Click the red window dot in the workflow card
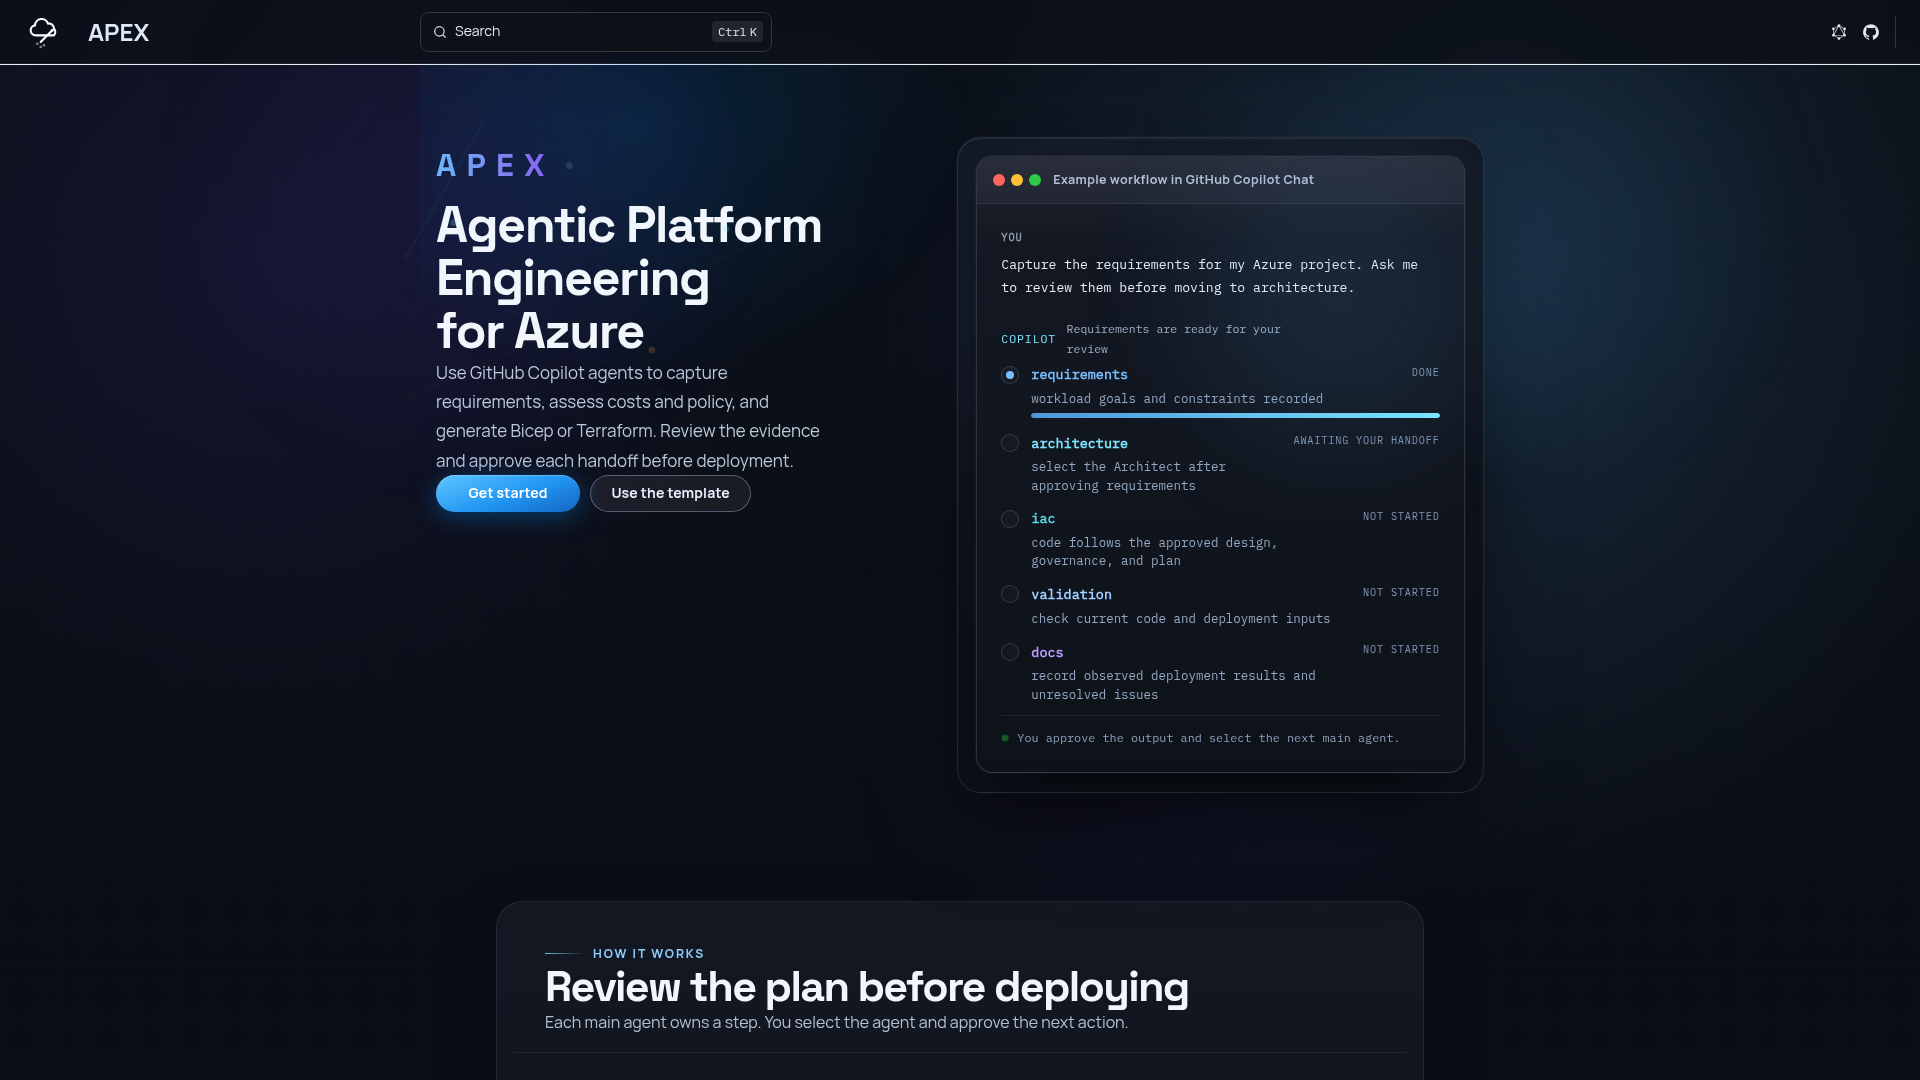Screen dimensions: 1920x1080 (999, 180)
